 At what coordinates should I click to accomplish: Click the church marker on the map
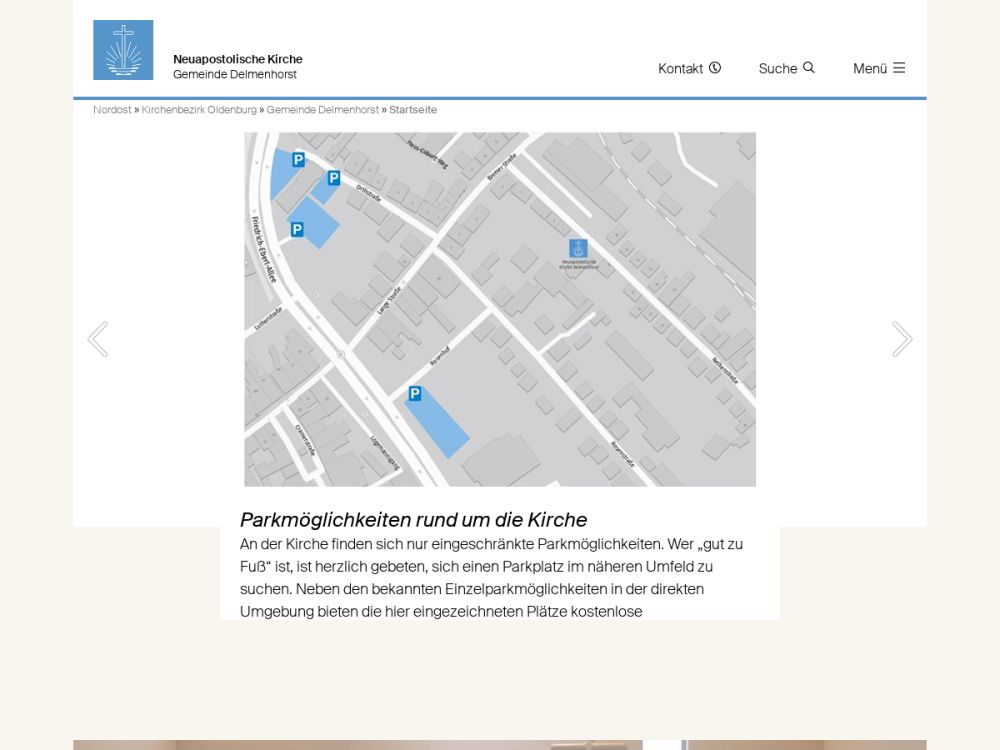click(x=578, y=249)
